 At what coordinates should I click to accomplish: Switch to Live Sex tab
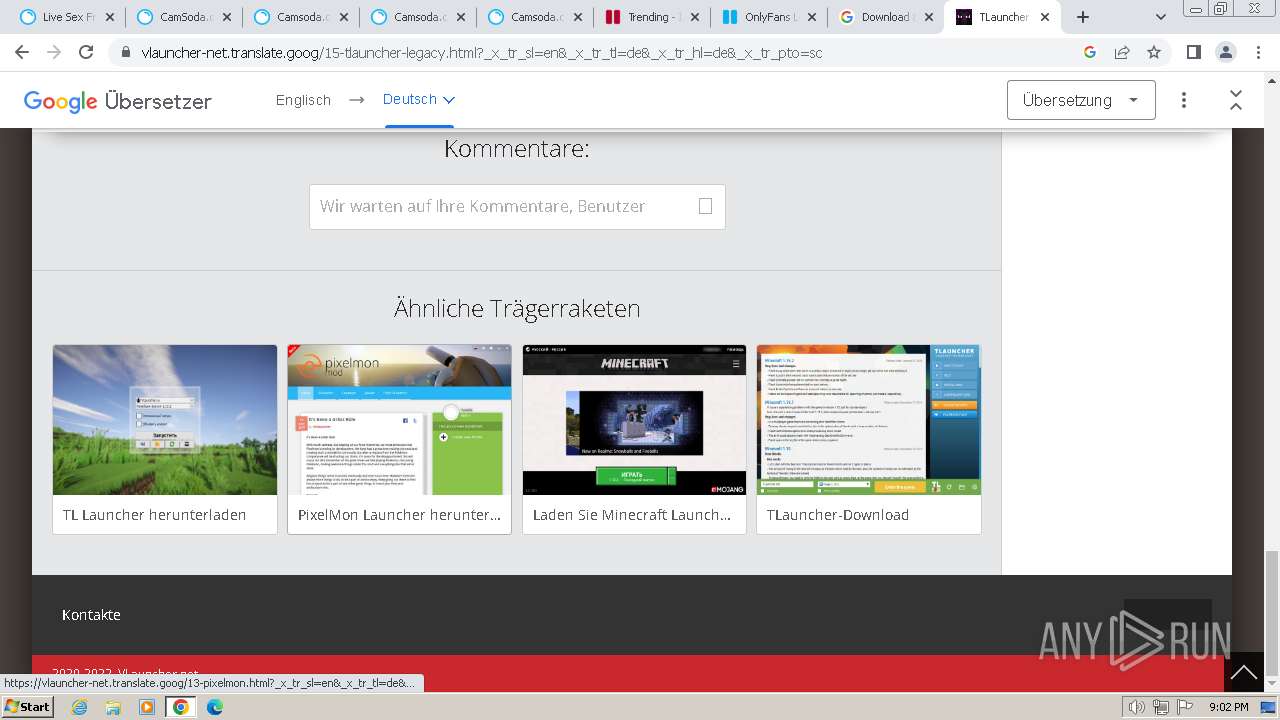69,17
